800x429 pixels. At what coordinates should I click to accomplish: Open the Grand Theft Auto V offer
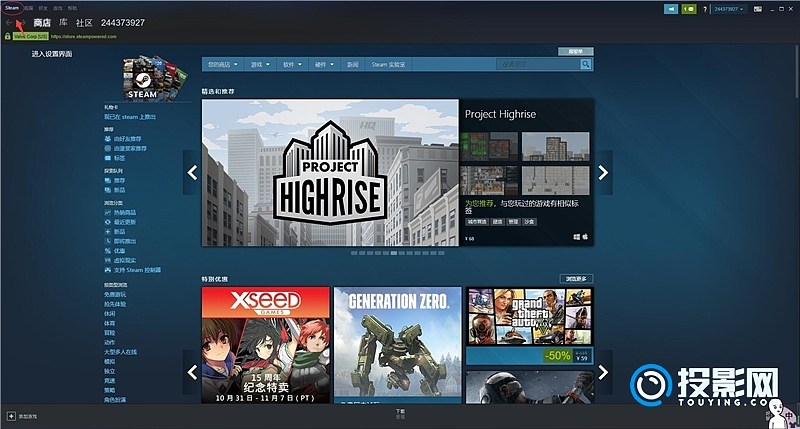(530, 325)
